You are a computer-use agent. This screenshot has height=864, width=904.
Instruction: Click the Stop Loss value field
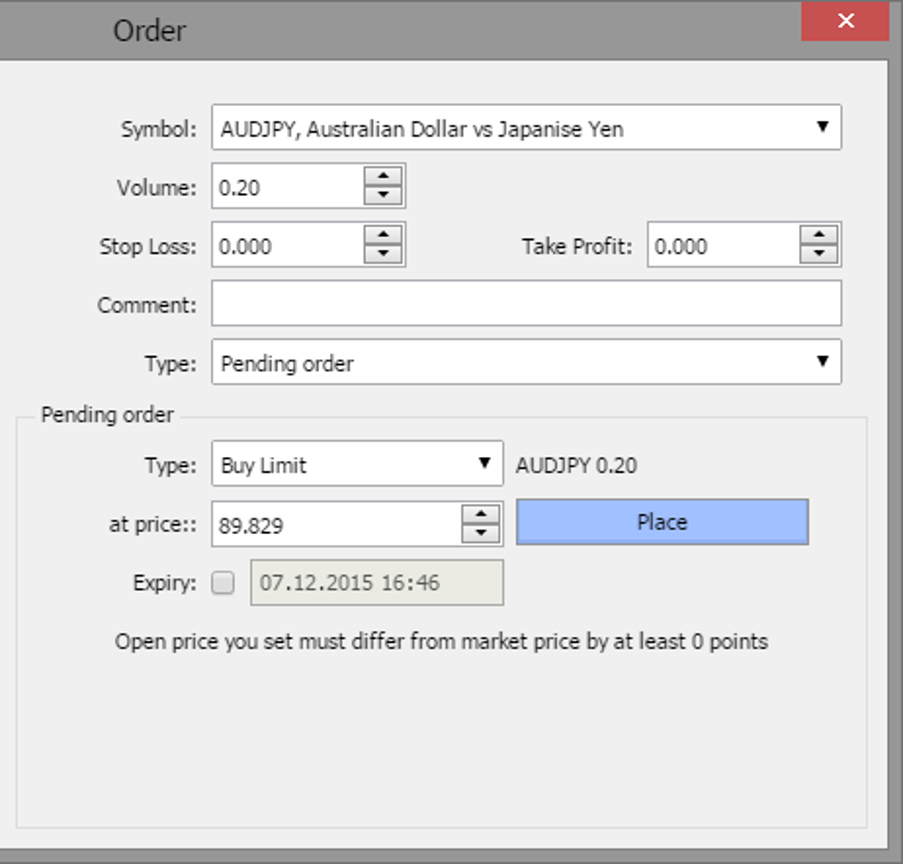(287, 246)
